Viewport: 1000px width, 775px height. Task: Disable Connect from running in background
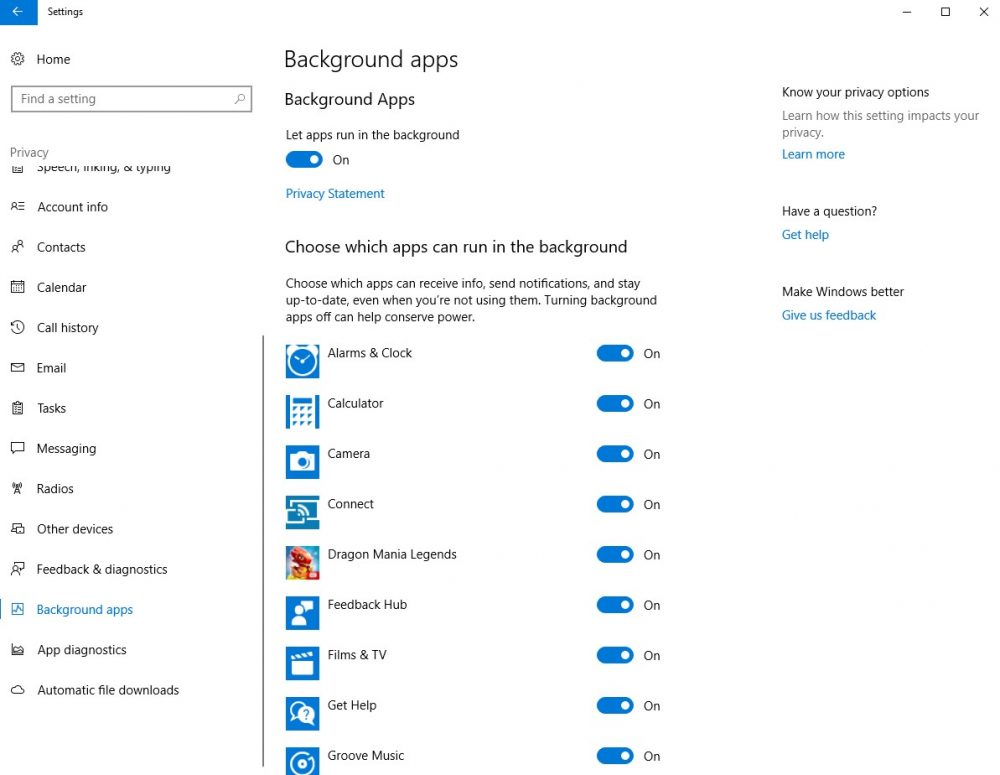[x=615, y=505]
